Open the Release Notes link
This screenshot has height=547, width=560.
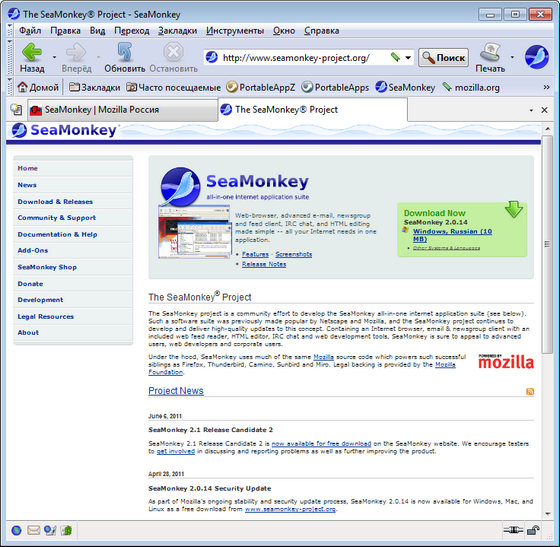(x=264, y=264)
